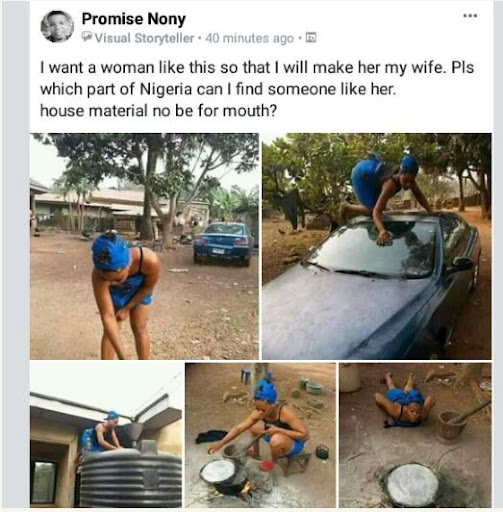Click the line 'house material no be for mouth?'

[x=158, y=111]
